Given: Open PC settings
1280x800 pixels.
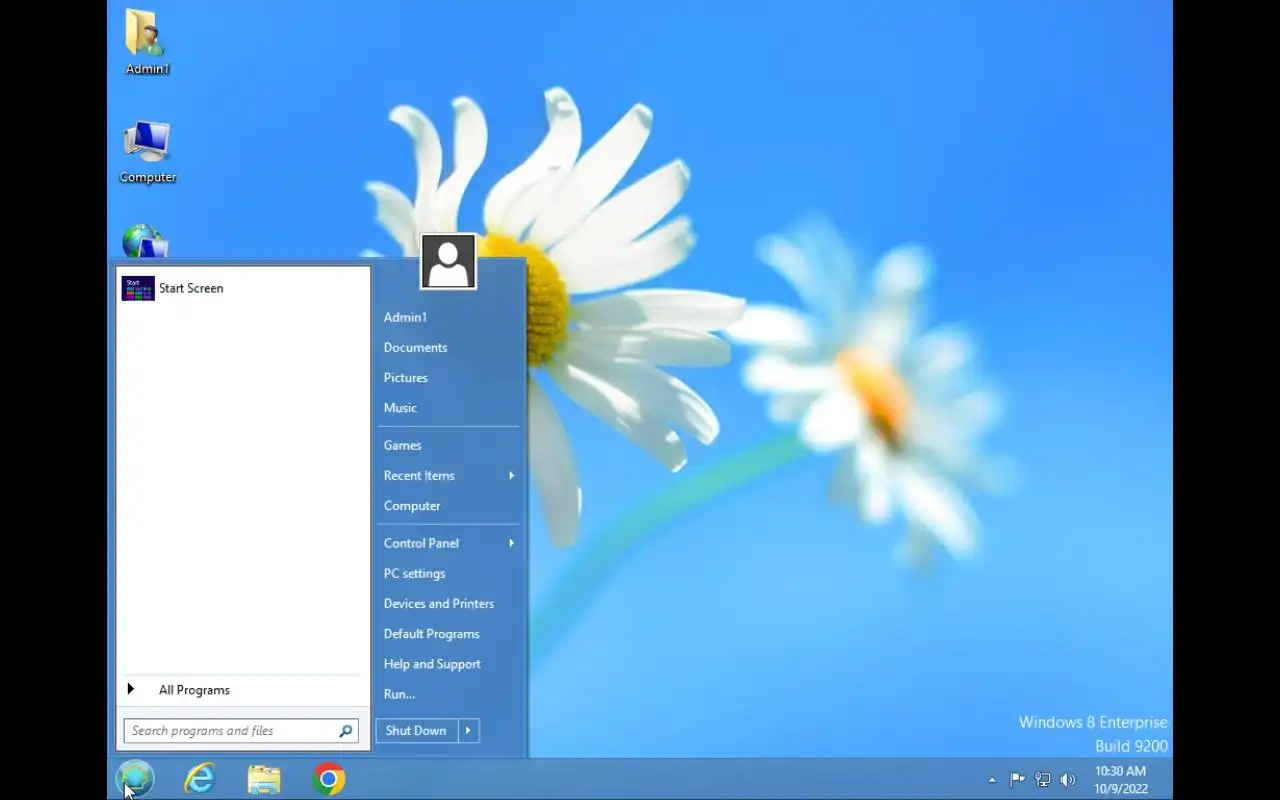Looking at the screenshot, I should tap(414, 574).
